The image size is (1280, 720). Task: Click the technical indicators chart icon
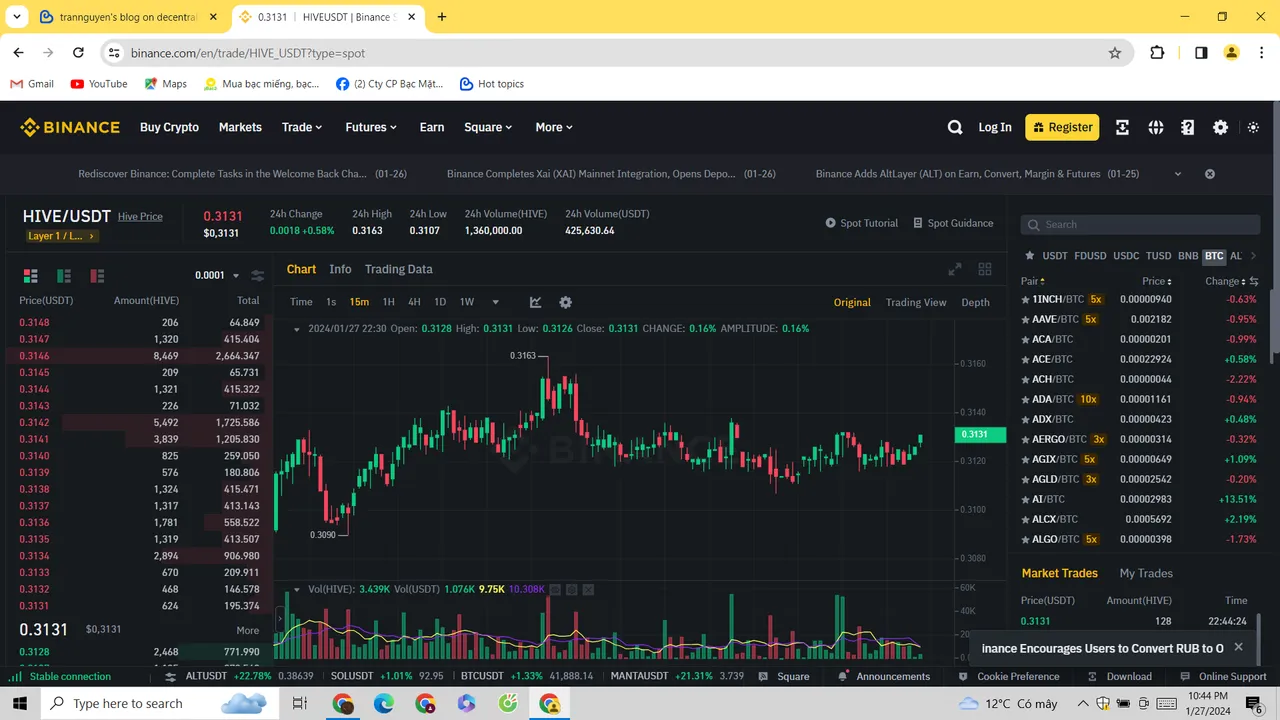coord(536,302)
